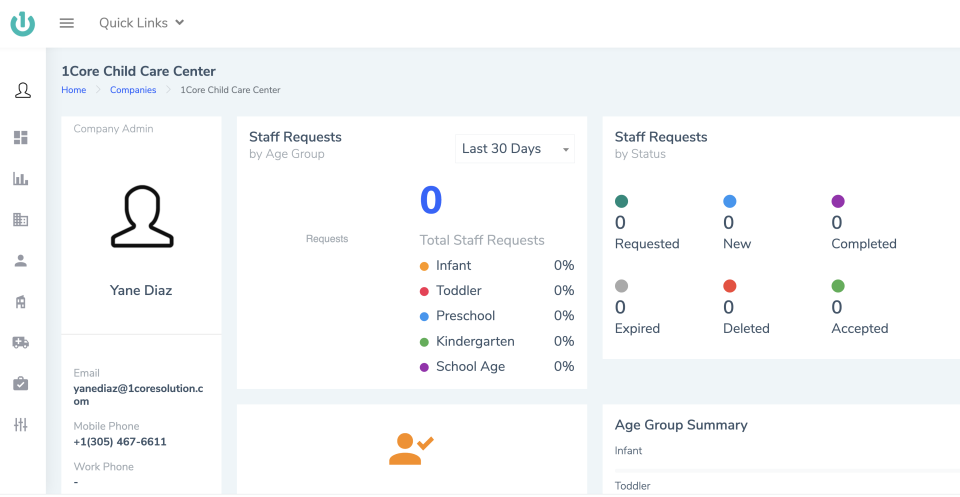Open the sliders settings sidebar icon
The image size is (960, 497).
click(x=21, y=425)
